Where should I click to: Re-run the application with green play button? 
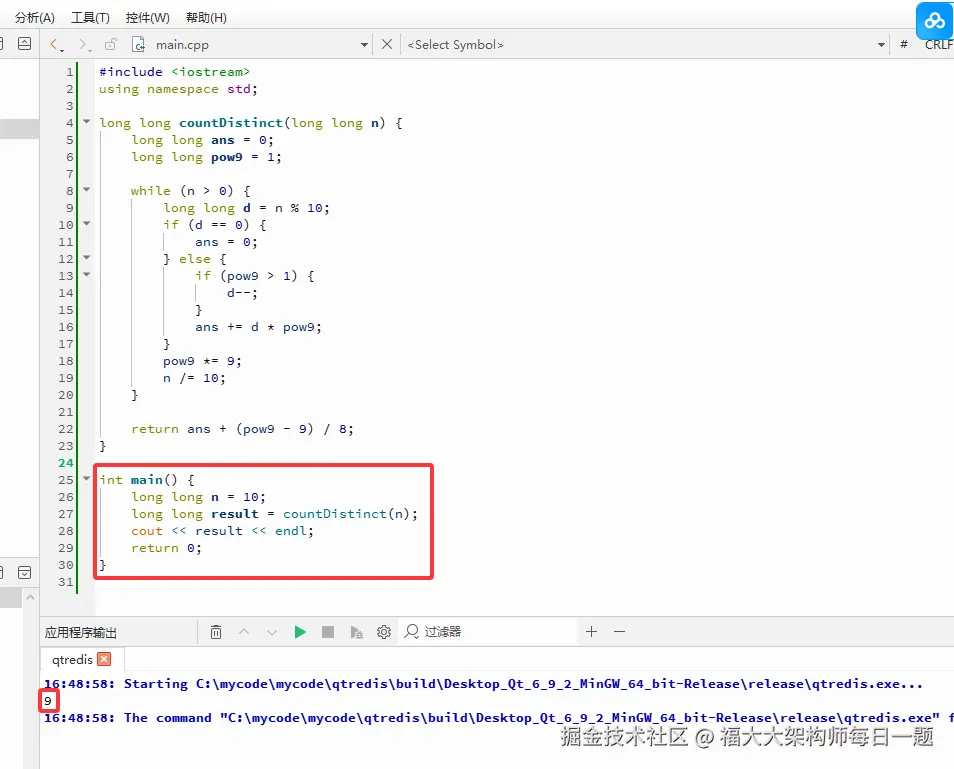[x=300, y=632]
